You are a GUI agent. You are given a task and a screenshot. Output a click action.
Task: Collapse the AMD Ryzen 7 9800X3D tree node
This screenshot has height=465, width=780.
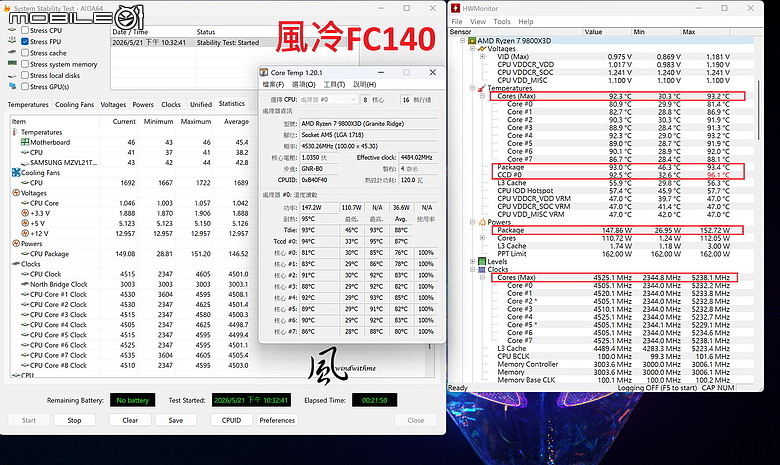pos(463,41)
